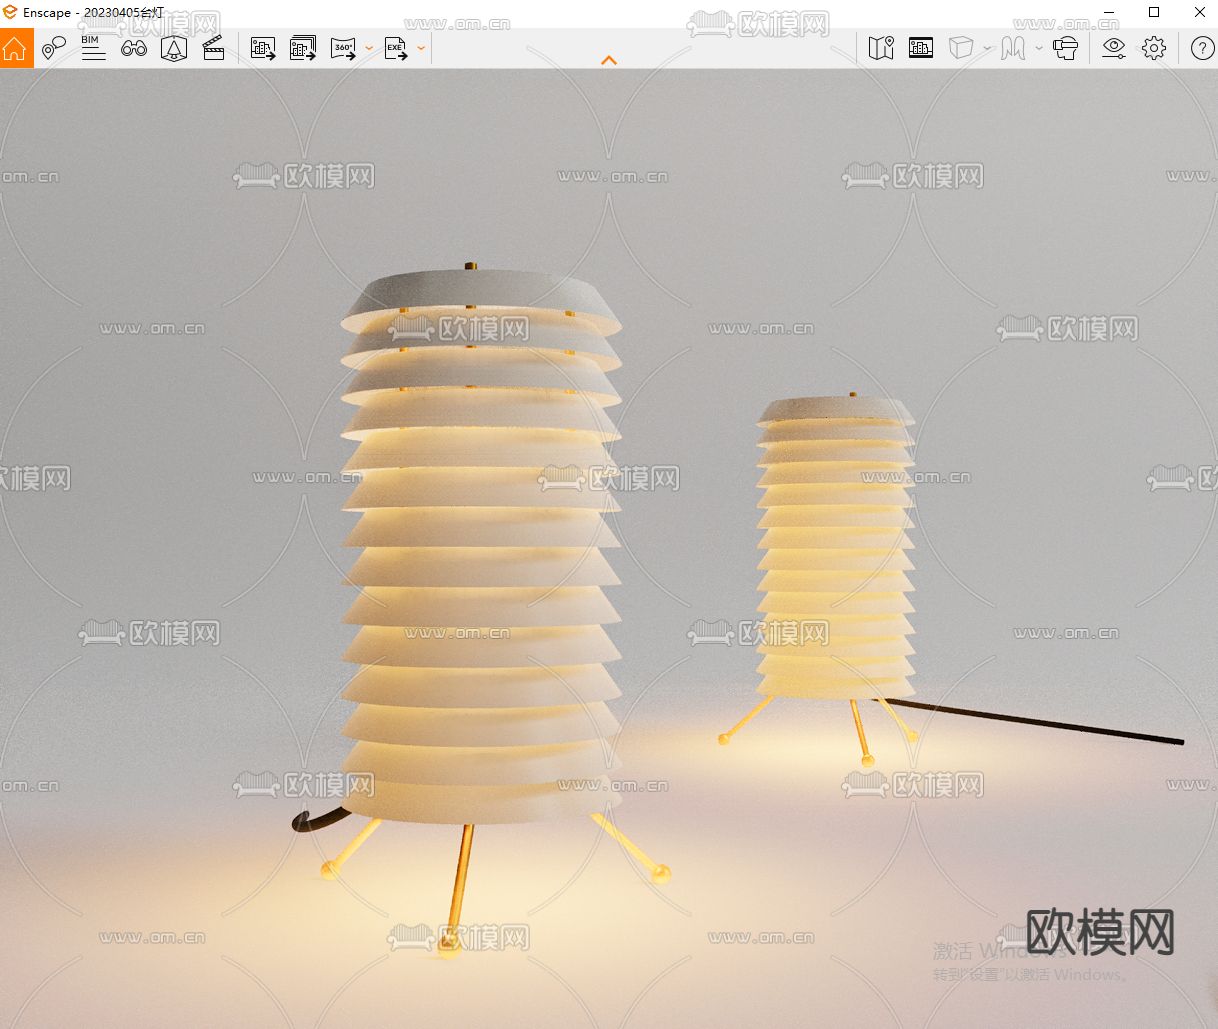Click the walk/fly navigation mode icon
The image size is (1218, 1029).
(x=1014, y=48)
